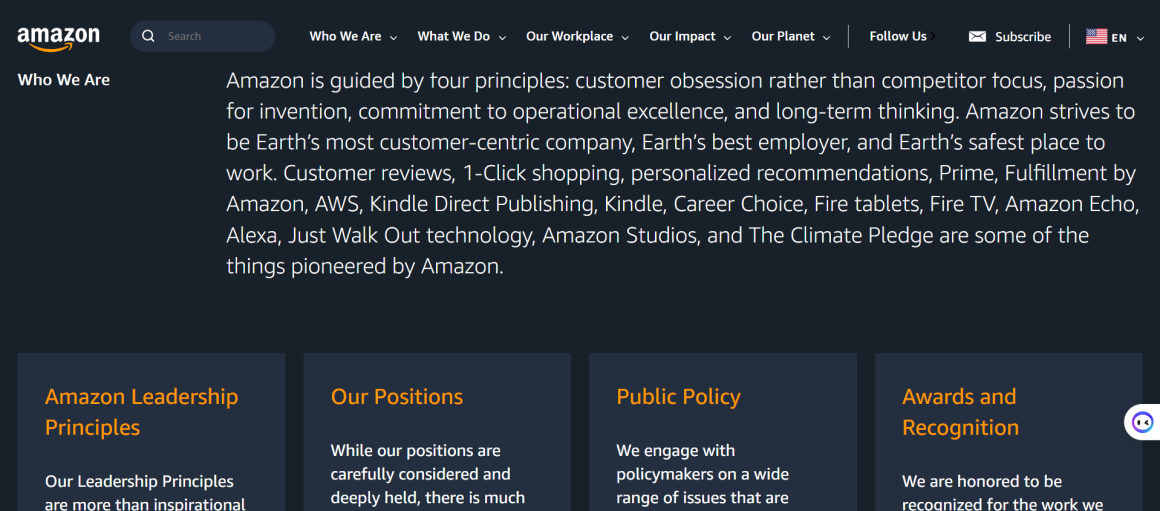
Task: Open the Our Positions card heading
Action: (397, 397)
